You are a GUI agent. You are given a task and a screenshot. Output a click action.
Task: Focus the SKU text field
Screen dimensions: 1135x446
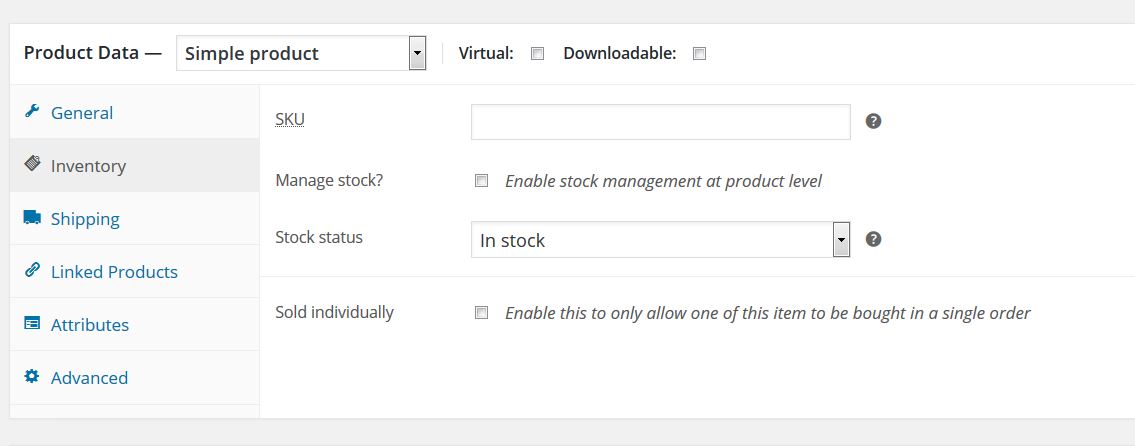tap(660, 122)
